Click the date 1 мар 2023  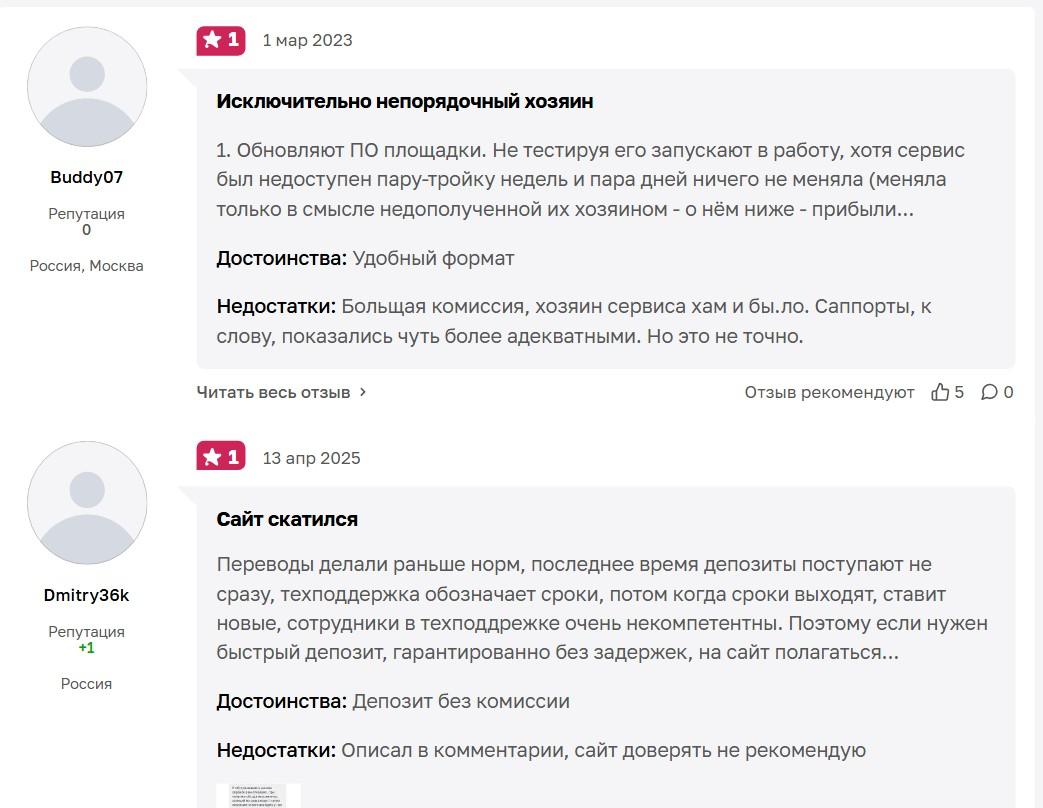click(x=307, y=40)
